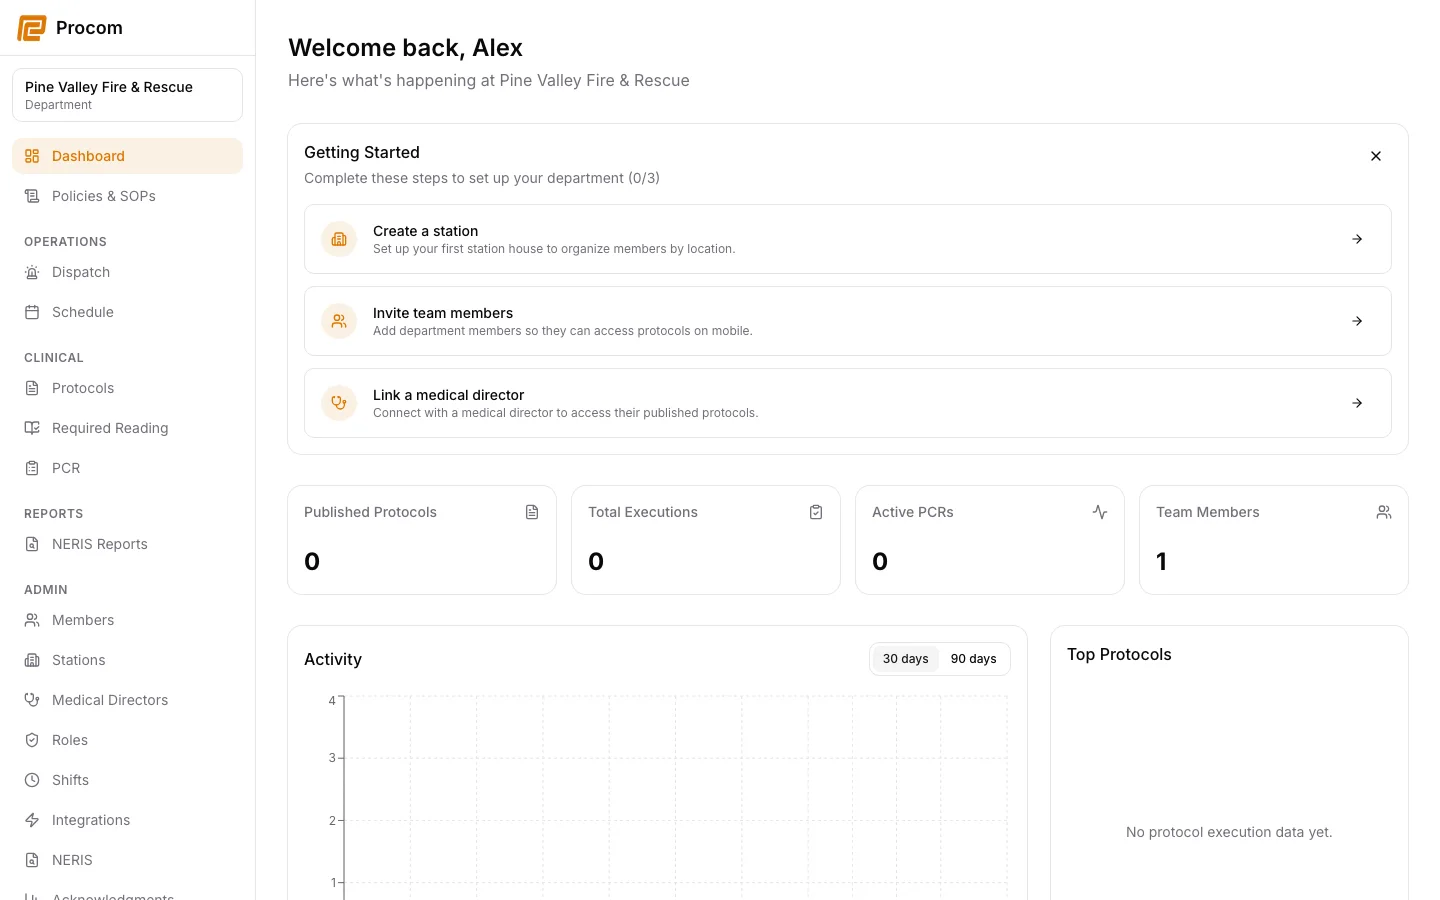This screenshot has height=900, width=1440.
Task: Click the NERIS Reports file icon
Action: click(x=32, y=544)
